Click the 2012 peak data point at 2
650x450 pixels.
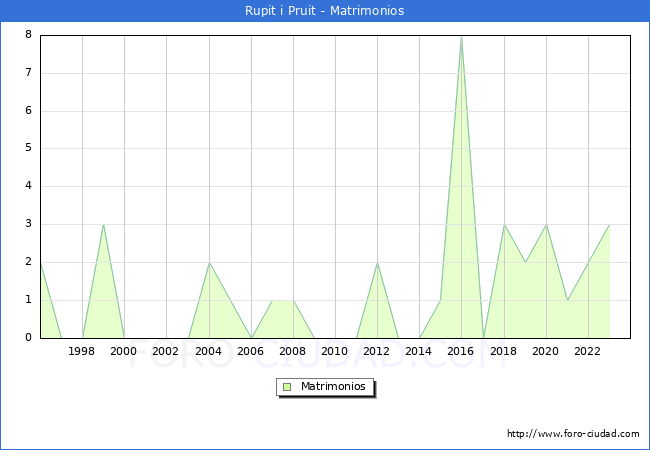pos(377,263)
